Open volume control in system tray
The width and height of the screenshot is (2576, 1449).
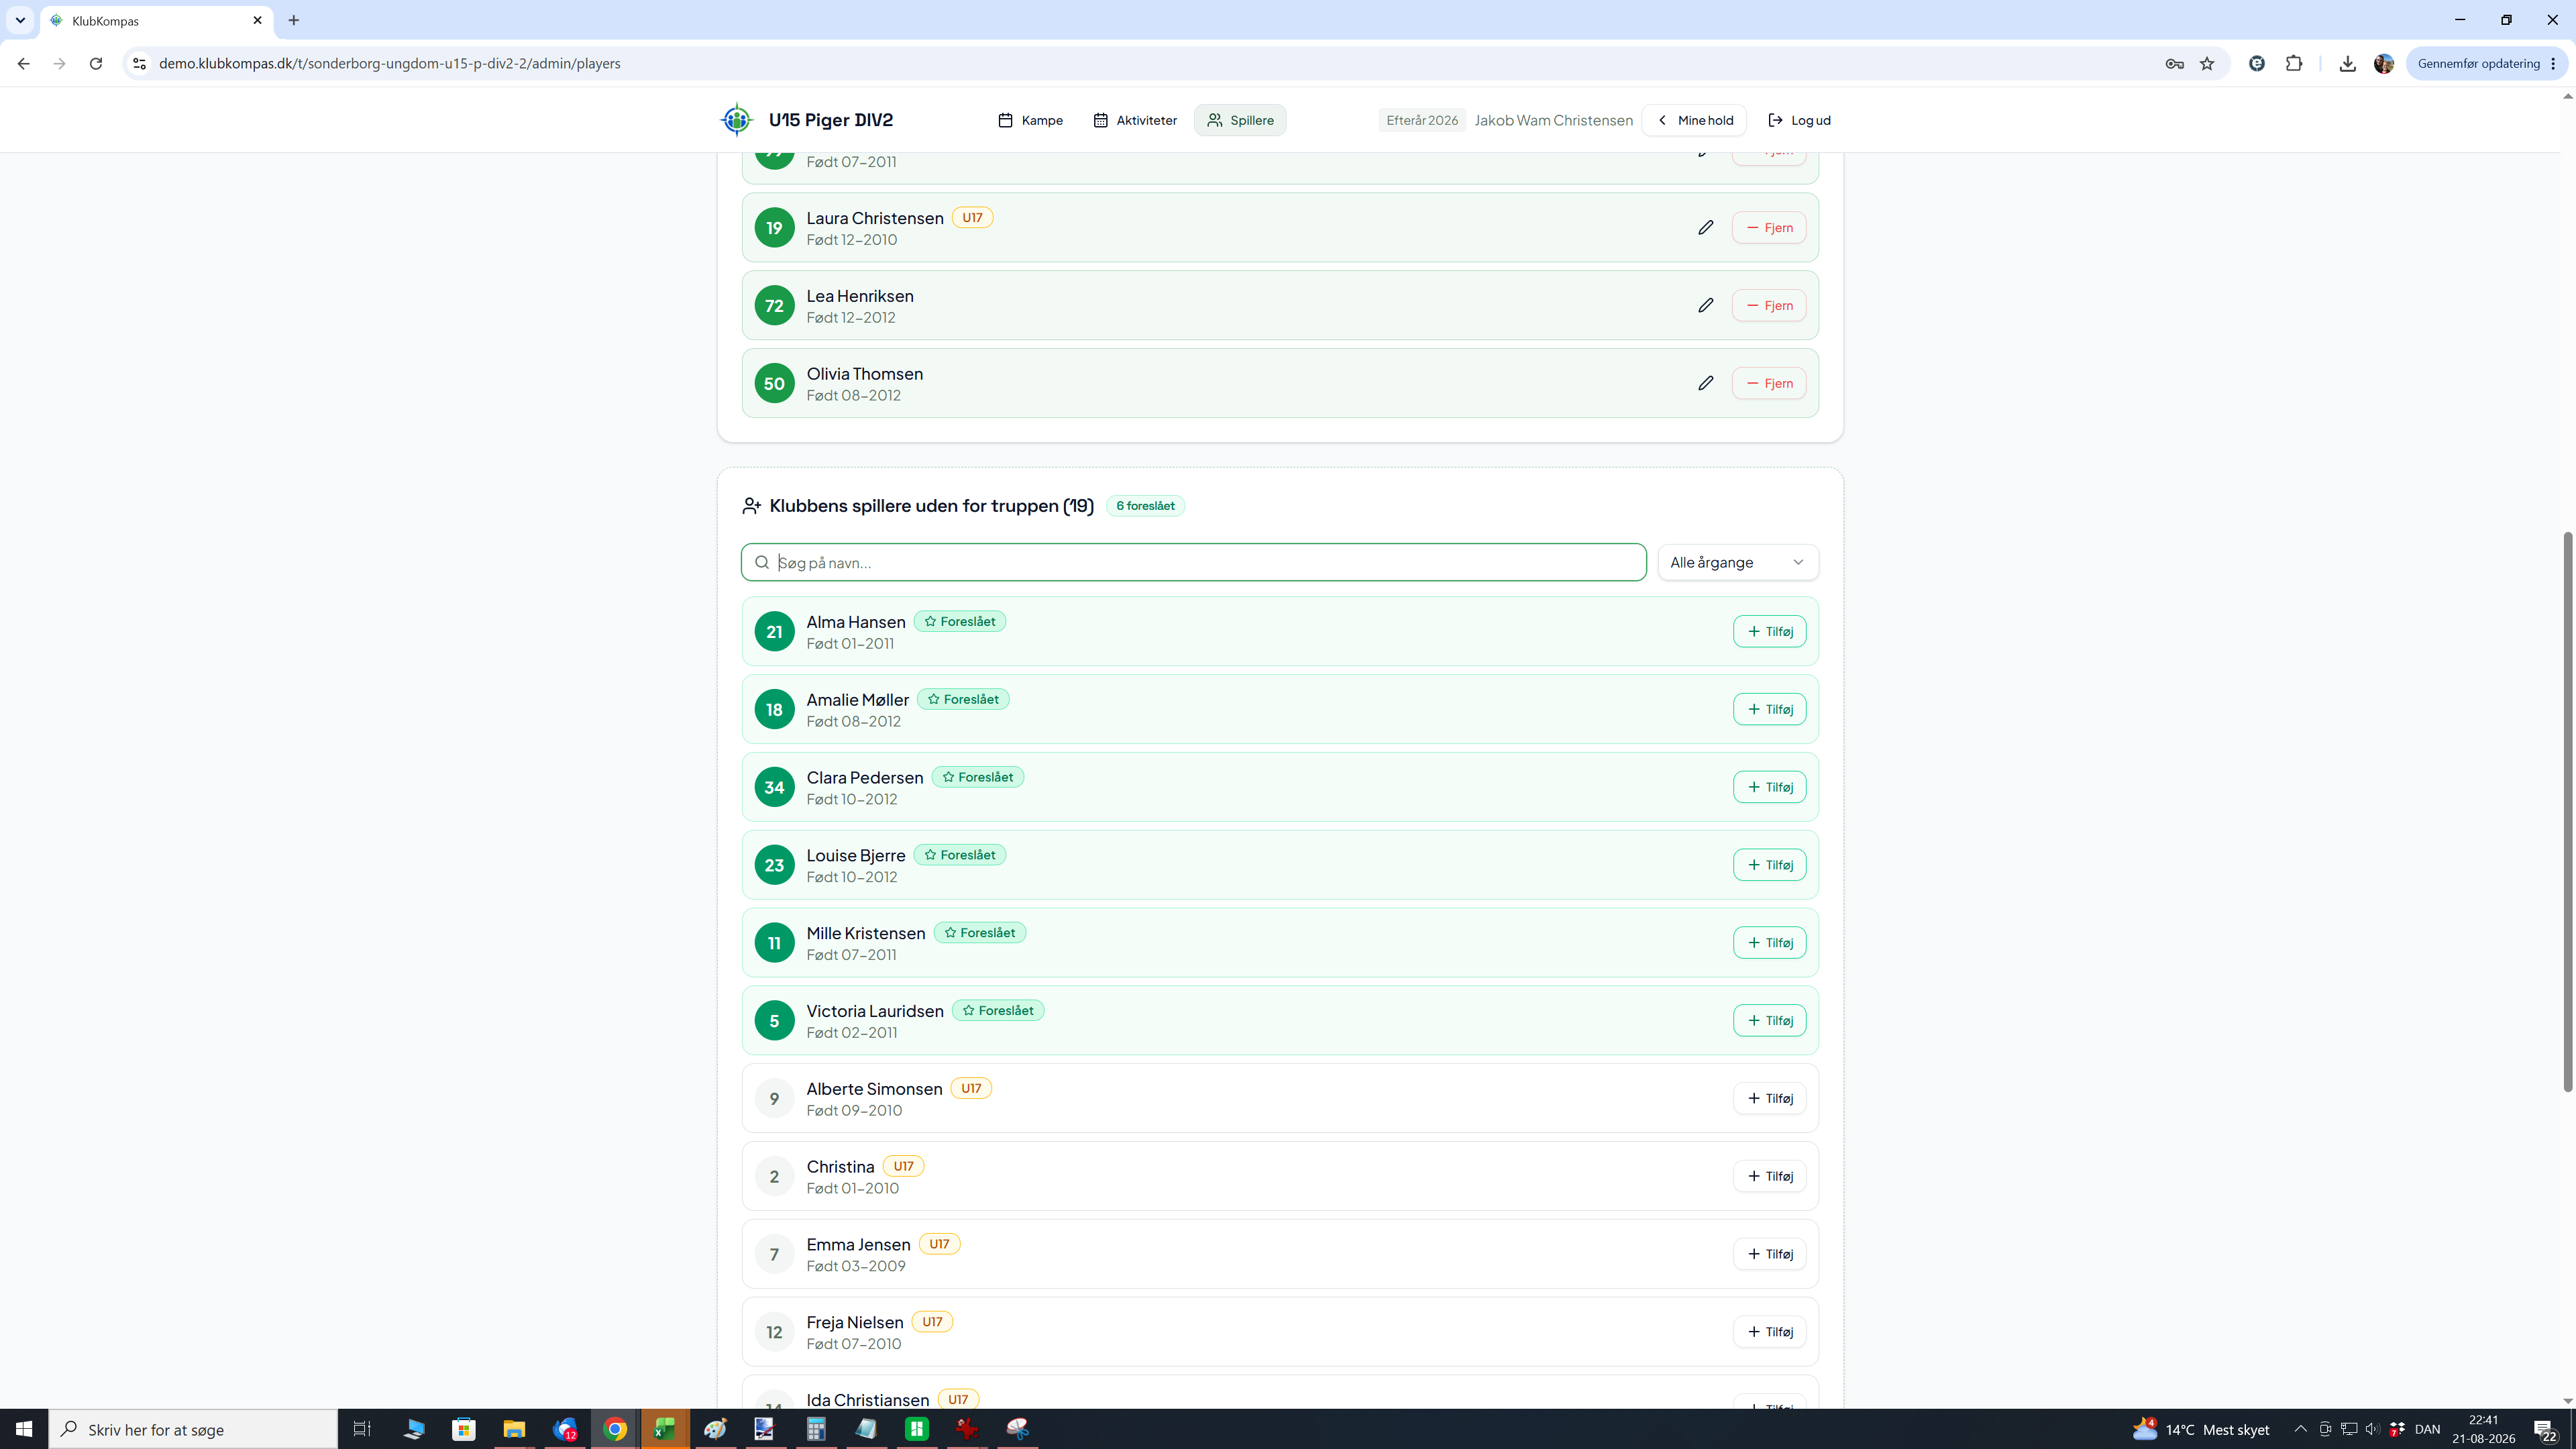tap(2372, 1429)
